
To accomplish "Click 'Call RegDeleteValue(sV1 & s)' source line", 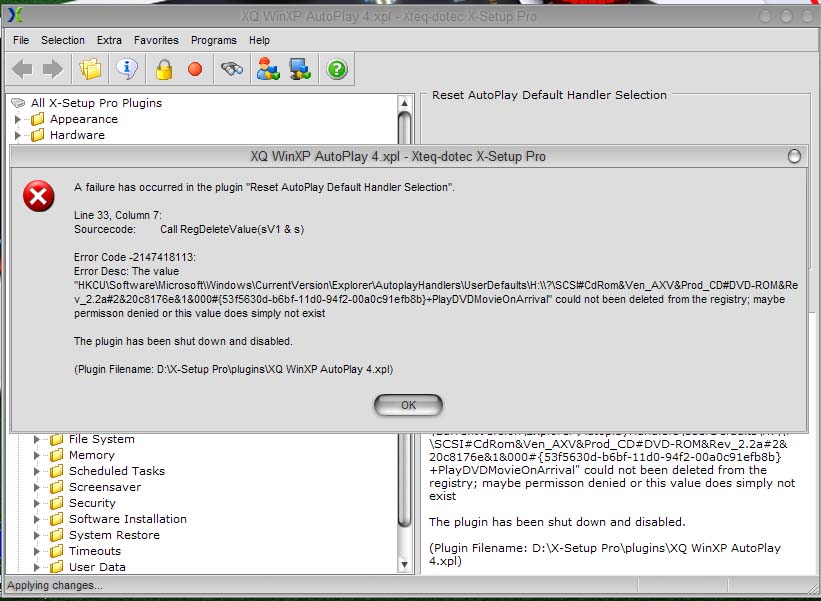I will click(232, 229).
